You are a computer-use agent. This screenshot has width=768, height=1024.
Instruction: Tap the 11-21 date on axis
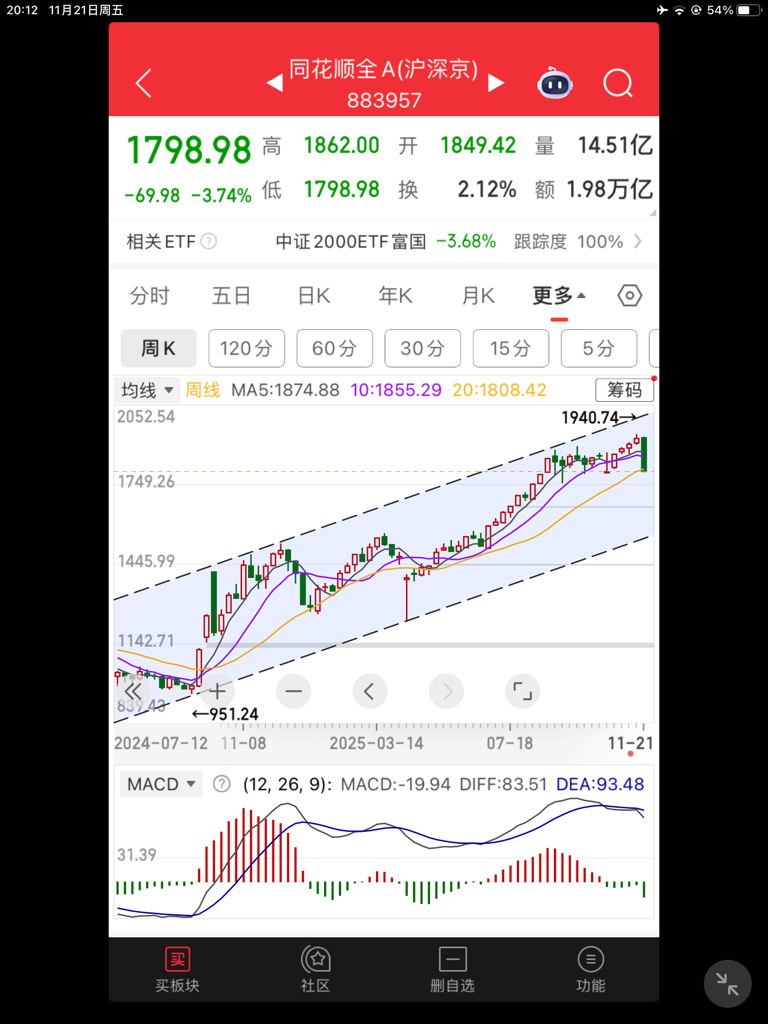630,743
